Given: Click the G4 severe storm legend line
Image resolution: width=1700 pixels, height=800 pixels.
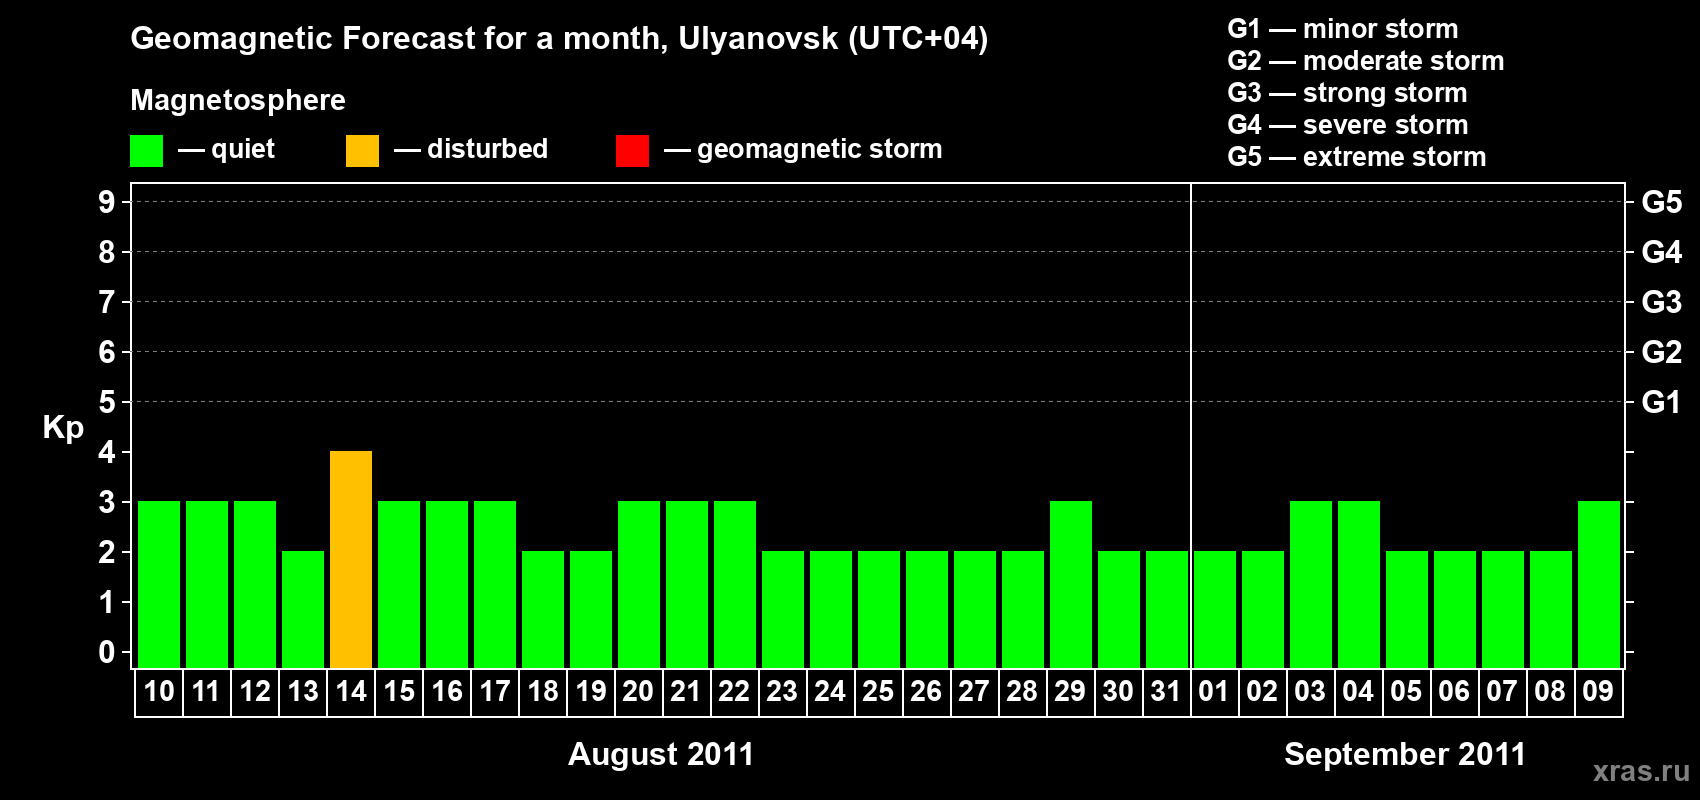Looking at the screenshot, I should pyautogui.click(x=1348, y=125).
